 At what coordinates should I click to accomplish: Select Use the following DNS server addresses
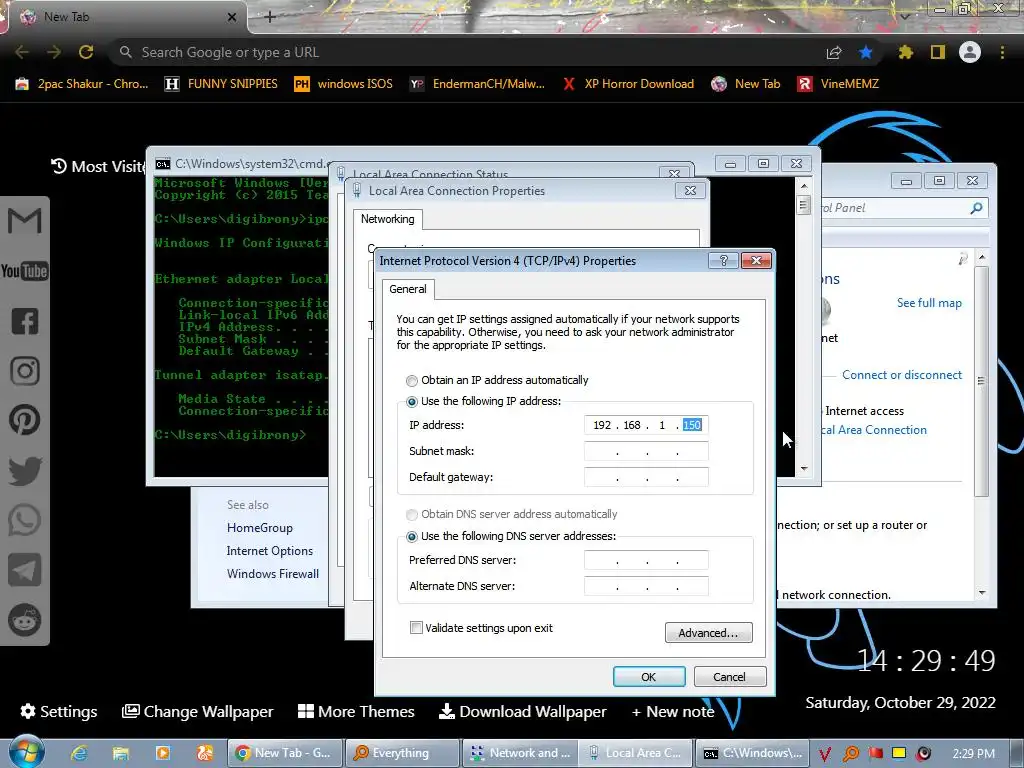(x=412, y=537)
